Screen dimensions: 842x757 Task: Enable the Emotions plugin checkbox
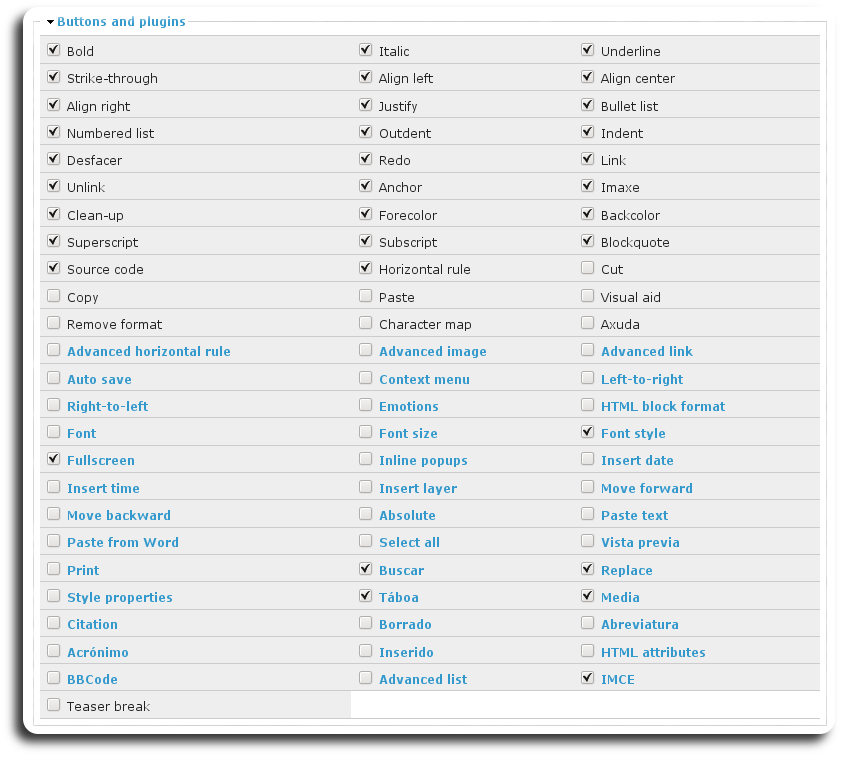[x=366, y=405]
